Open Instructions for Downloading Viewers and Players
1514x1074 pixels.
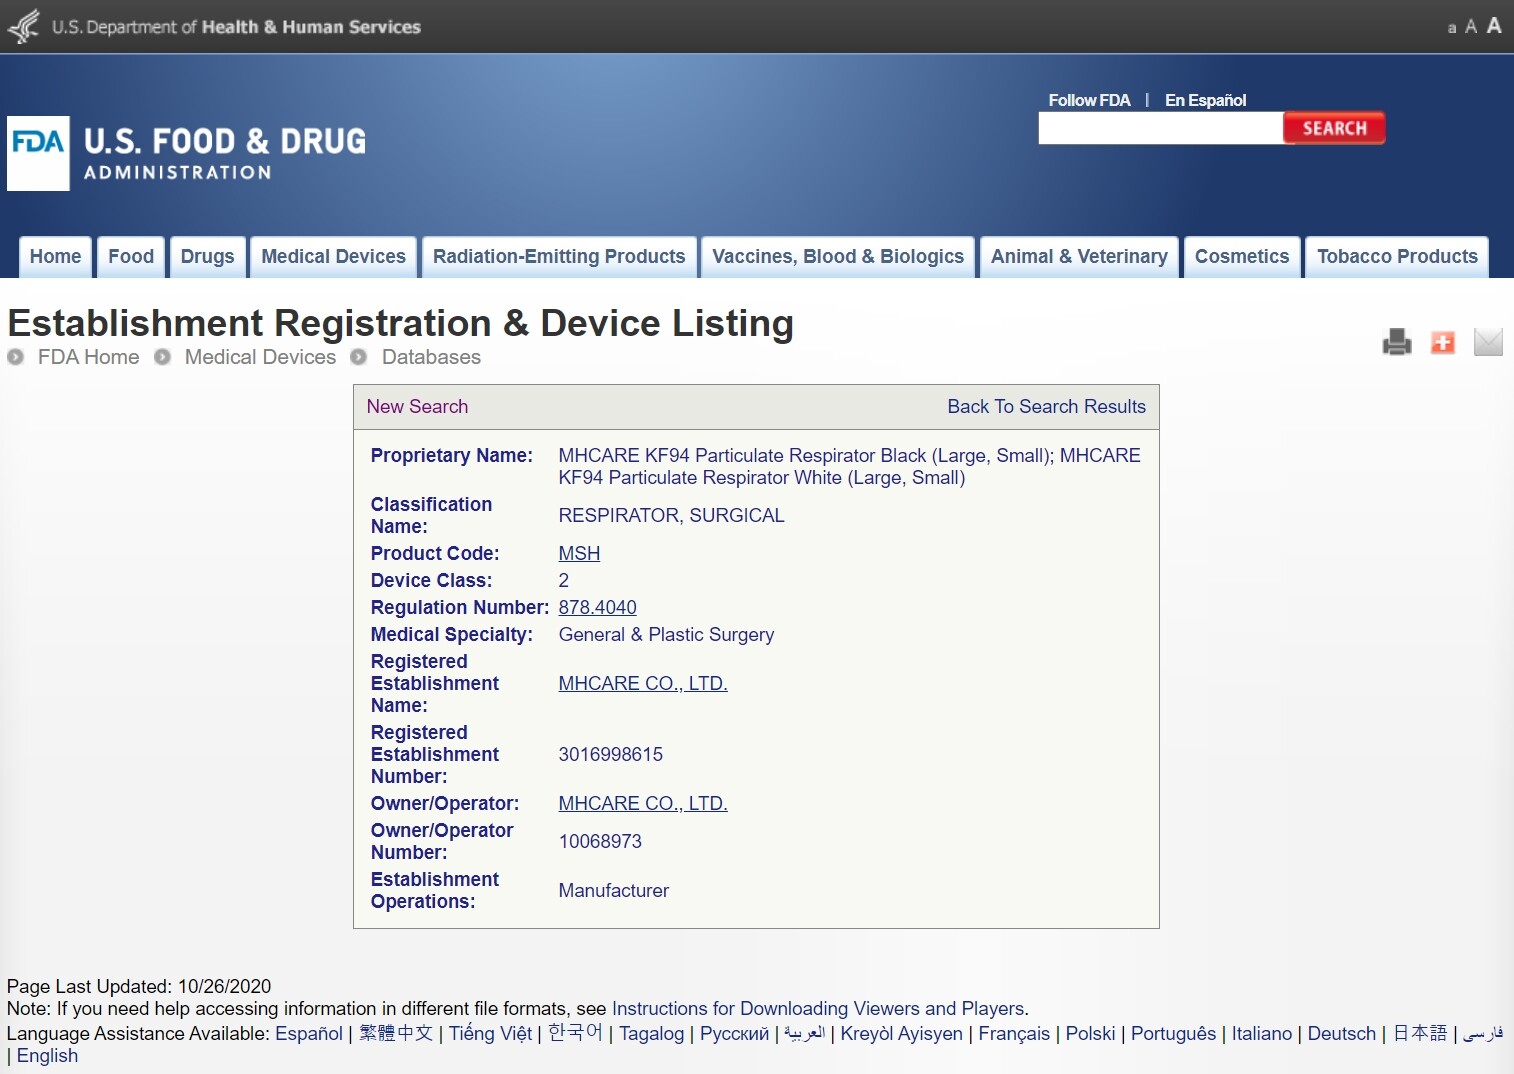point(818,1009)
